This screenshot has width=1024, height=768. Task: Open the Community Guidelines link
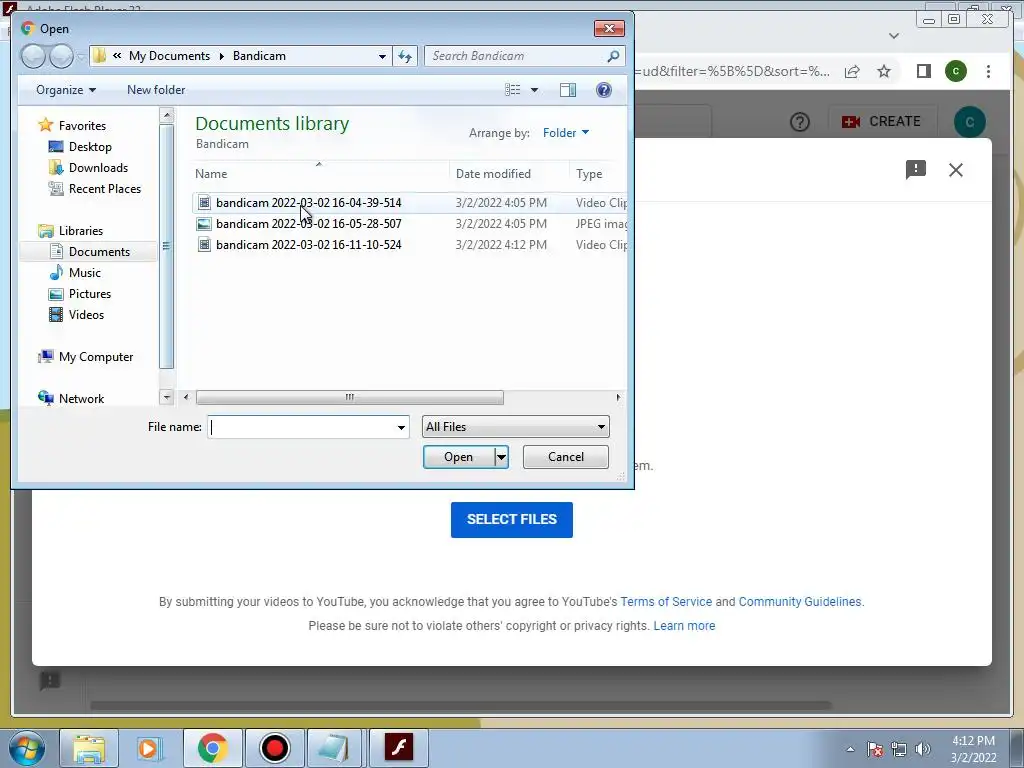[x=800, y=602]
